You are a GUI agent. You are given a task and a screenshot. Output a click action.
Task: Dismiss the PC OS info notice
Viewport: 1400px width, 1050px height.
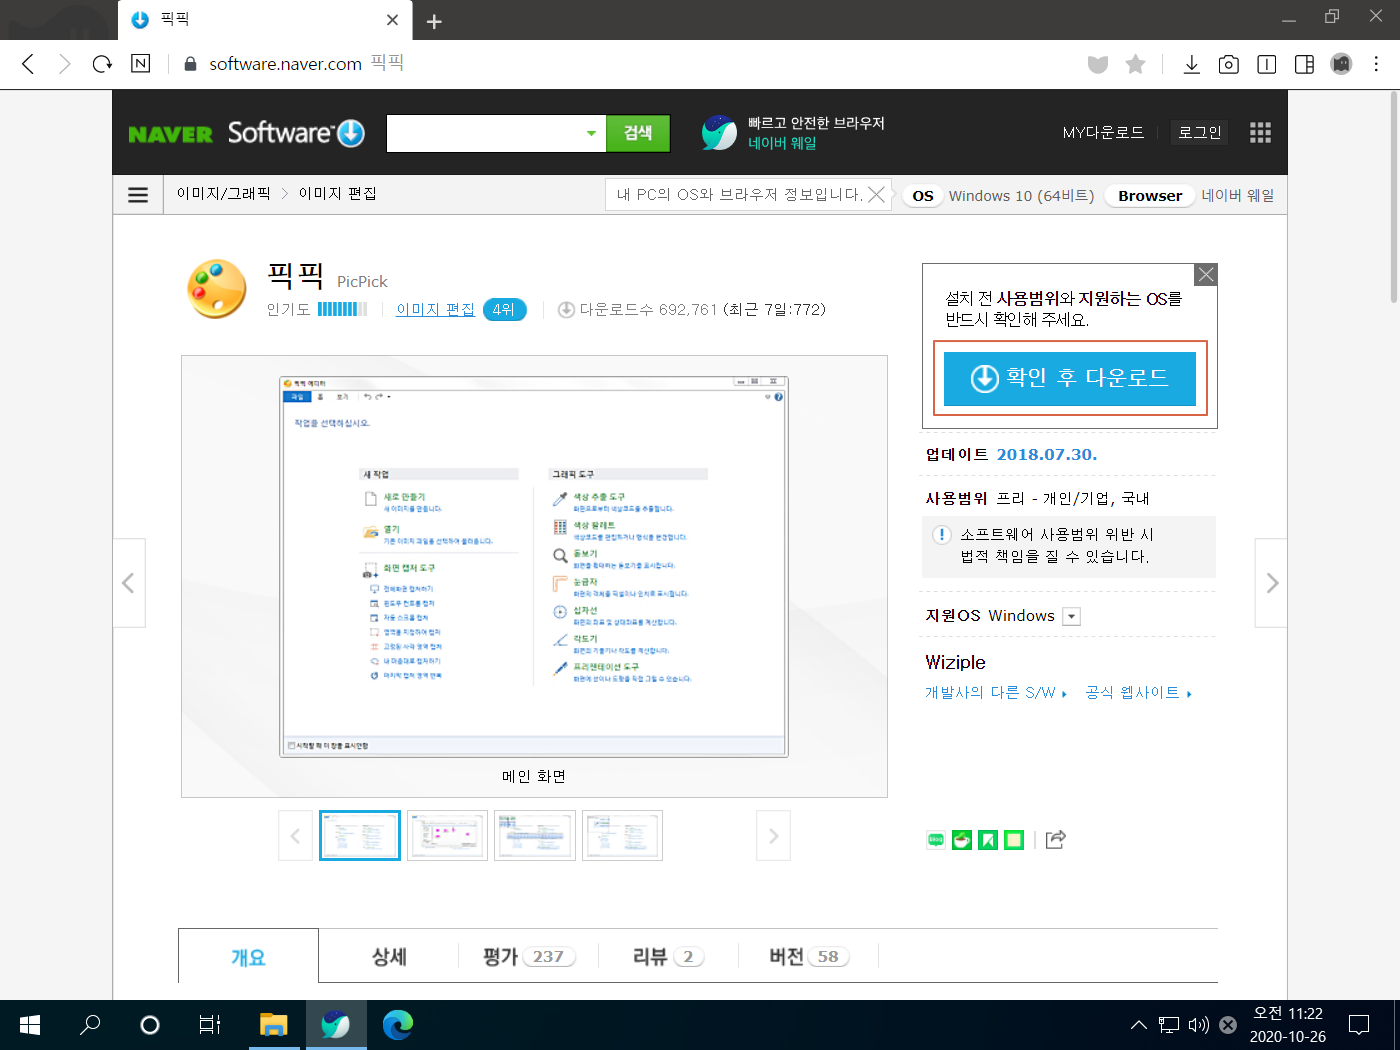coord(876,195)
